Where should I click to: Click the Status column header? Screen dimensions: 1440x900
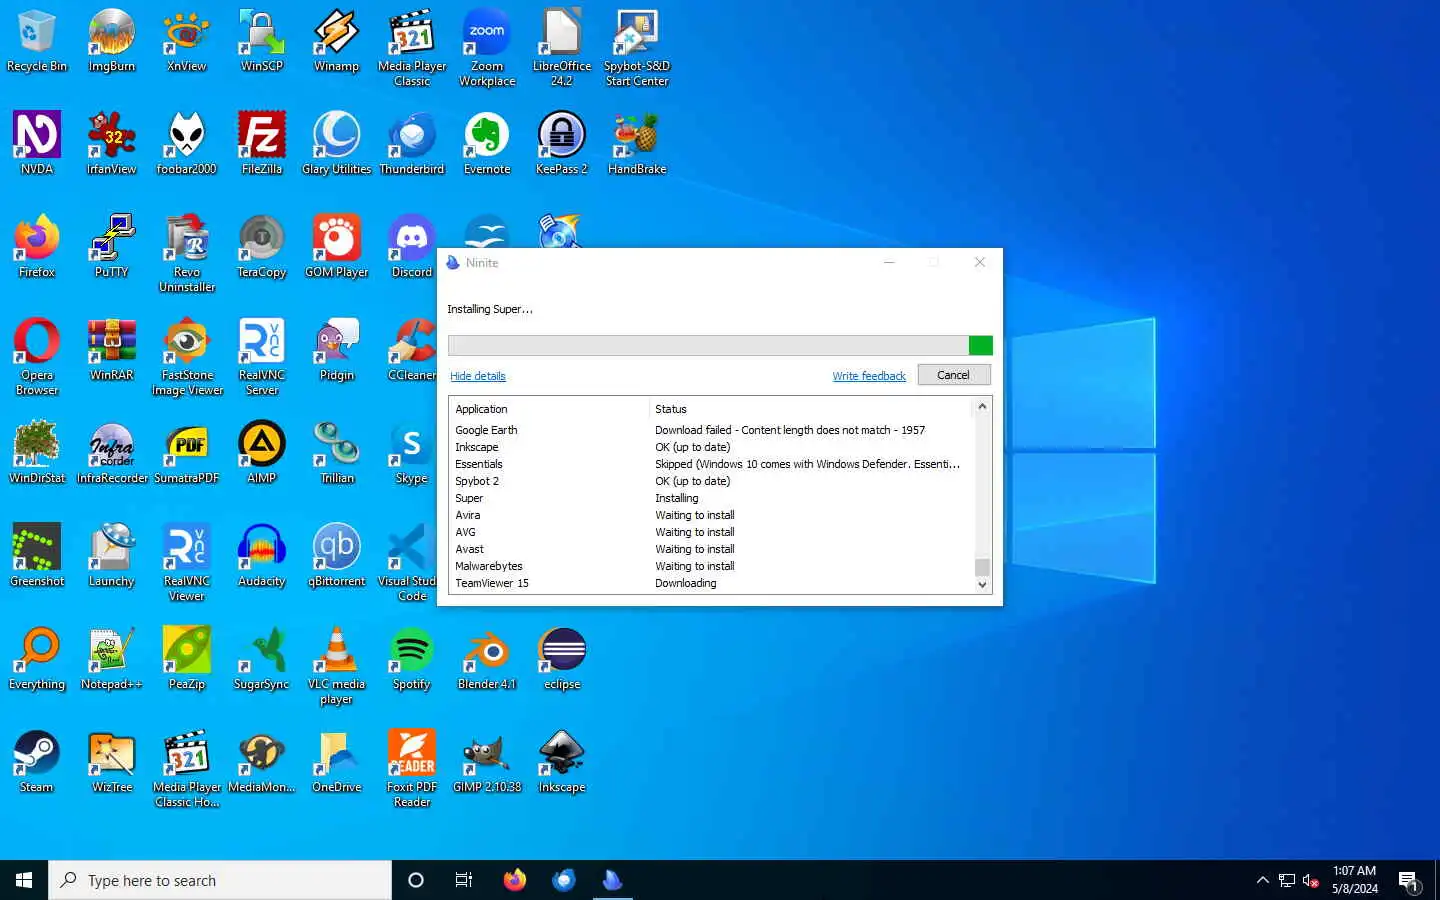click(x=811, y=409)
